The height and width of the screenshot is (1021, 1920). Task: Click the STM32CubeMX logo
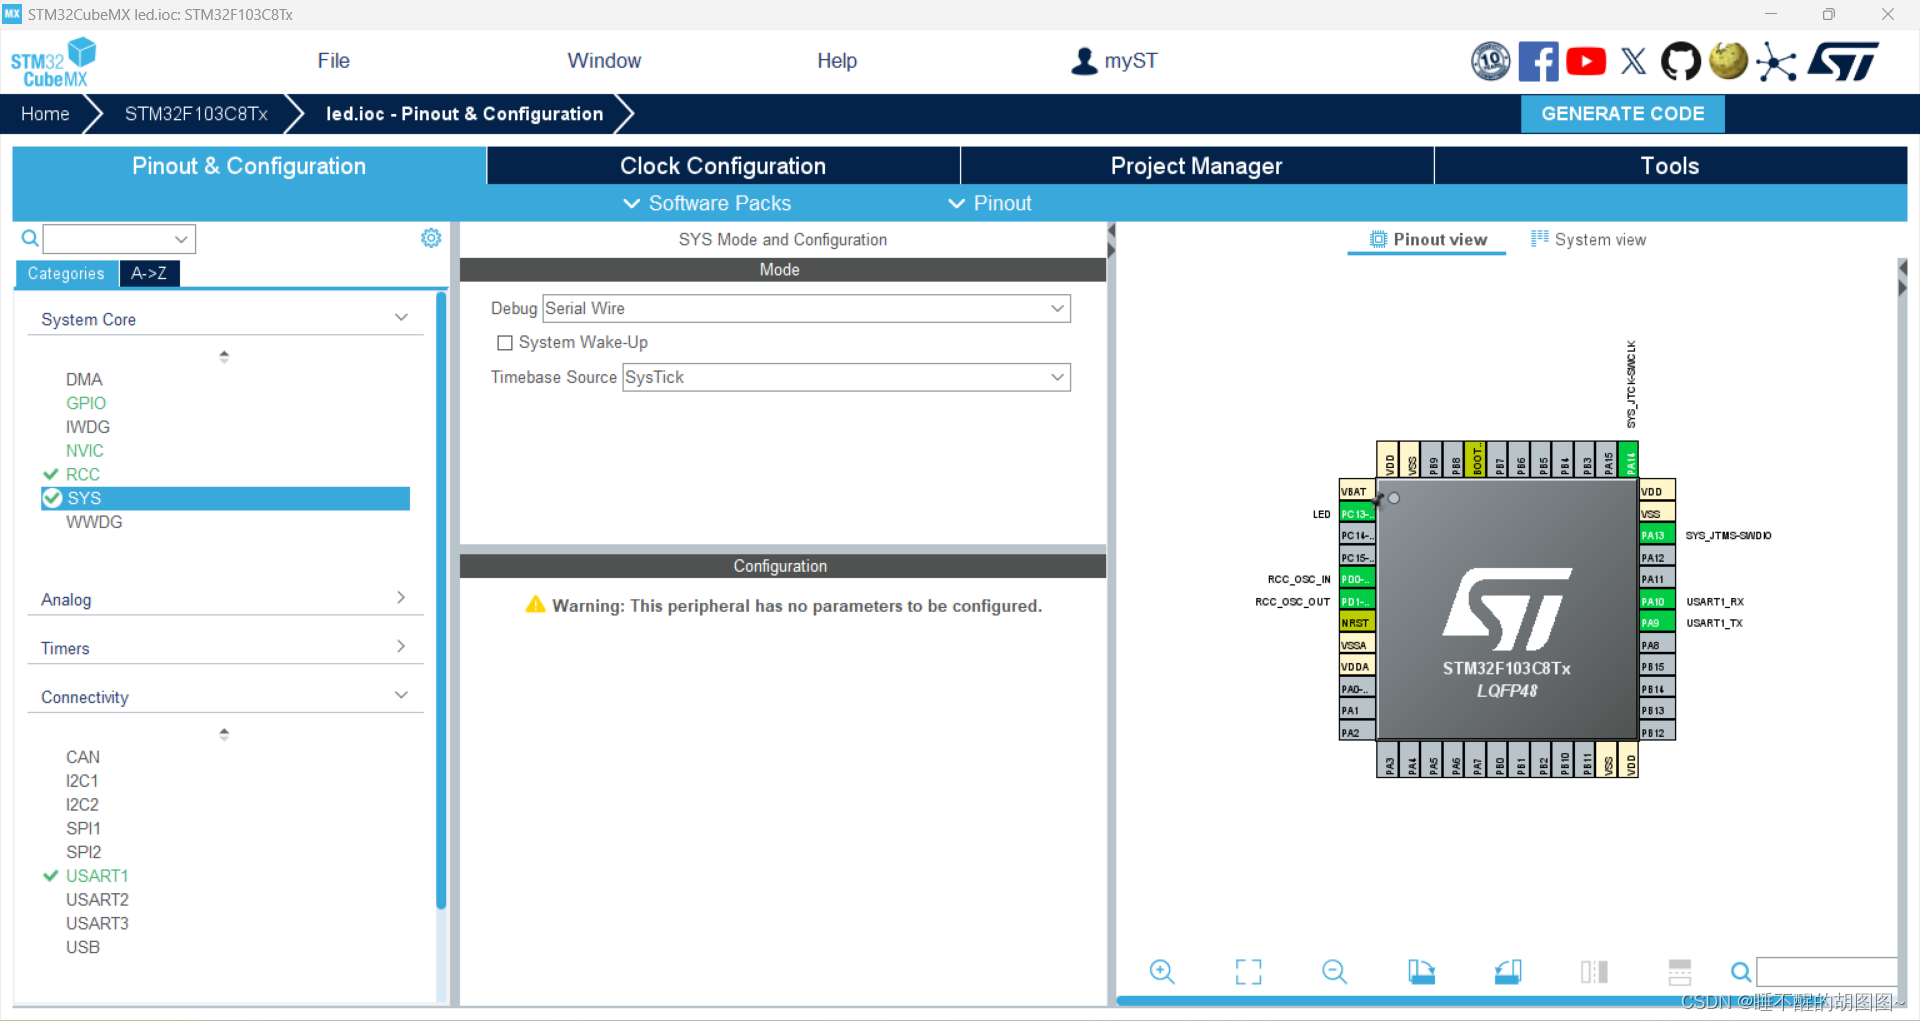coord(53,62)
